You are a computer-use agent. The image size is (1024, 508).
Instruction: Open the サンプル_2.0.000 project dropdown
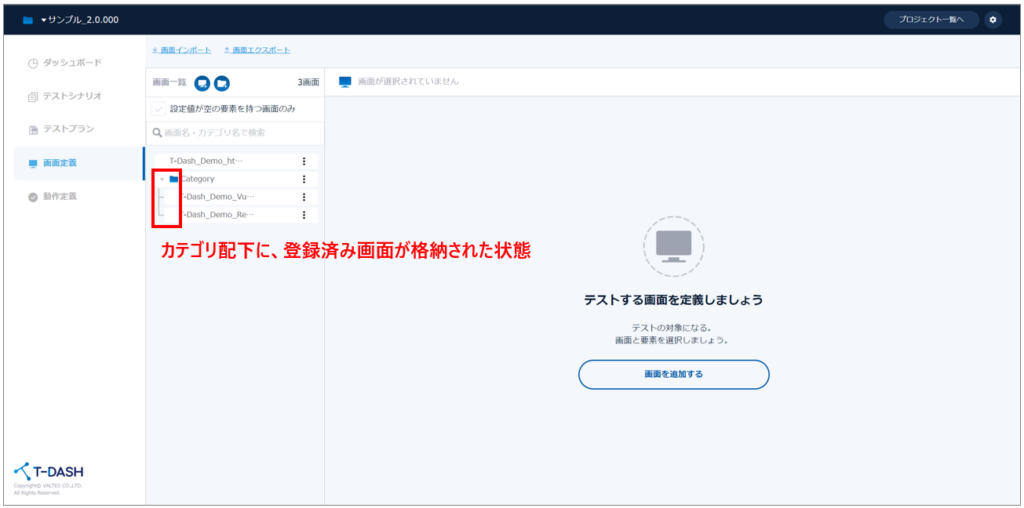click(x=78, y=19)
